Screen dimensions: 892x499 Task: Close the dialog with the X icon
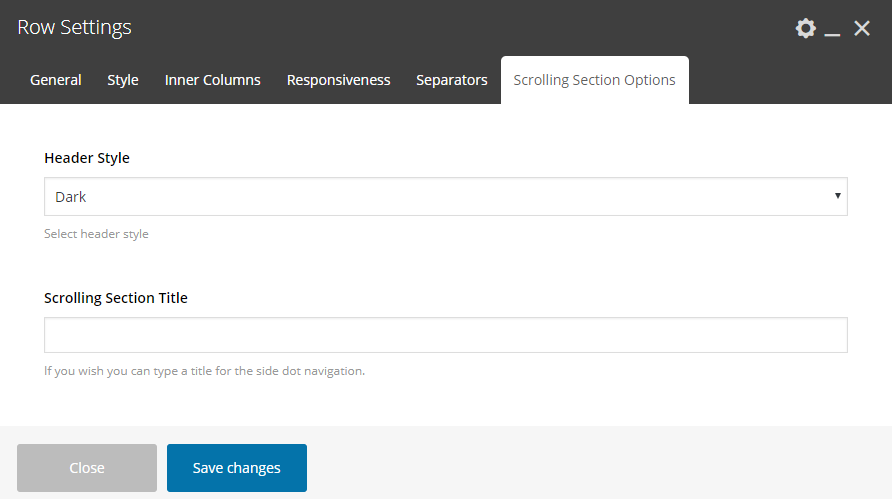click(x=862, y=28)
